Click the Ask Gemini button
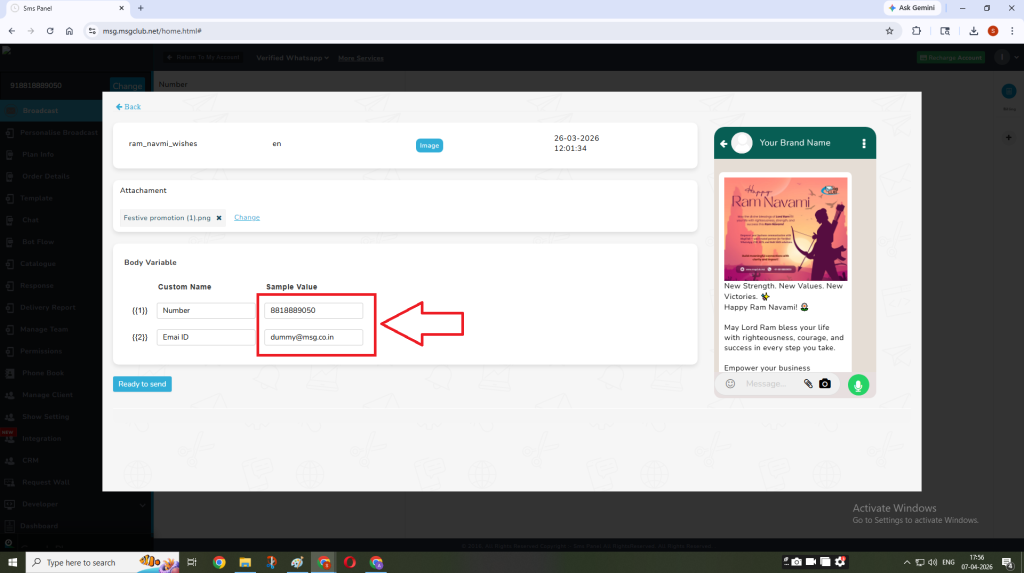The height and width of the screenshot is (573, 1024). pyautogui.click(x=910, y=8)
